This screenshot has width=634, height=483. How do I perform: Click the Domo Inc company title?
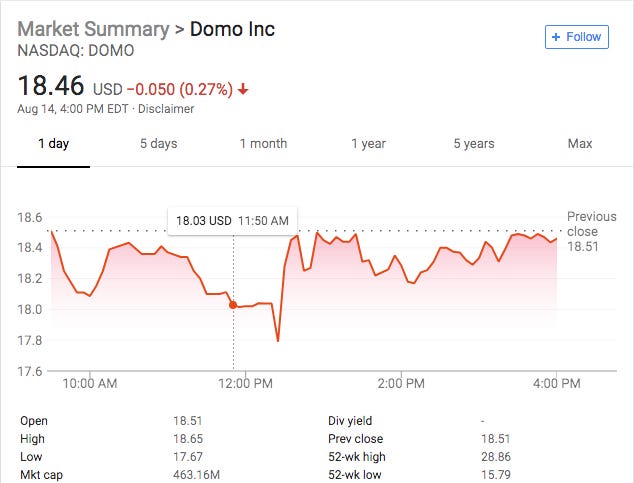tap(232, 29)
